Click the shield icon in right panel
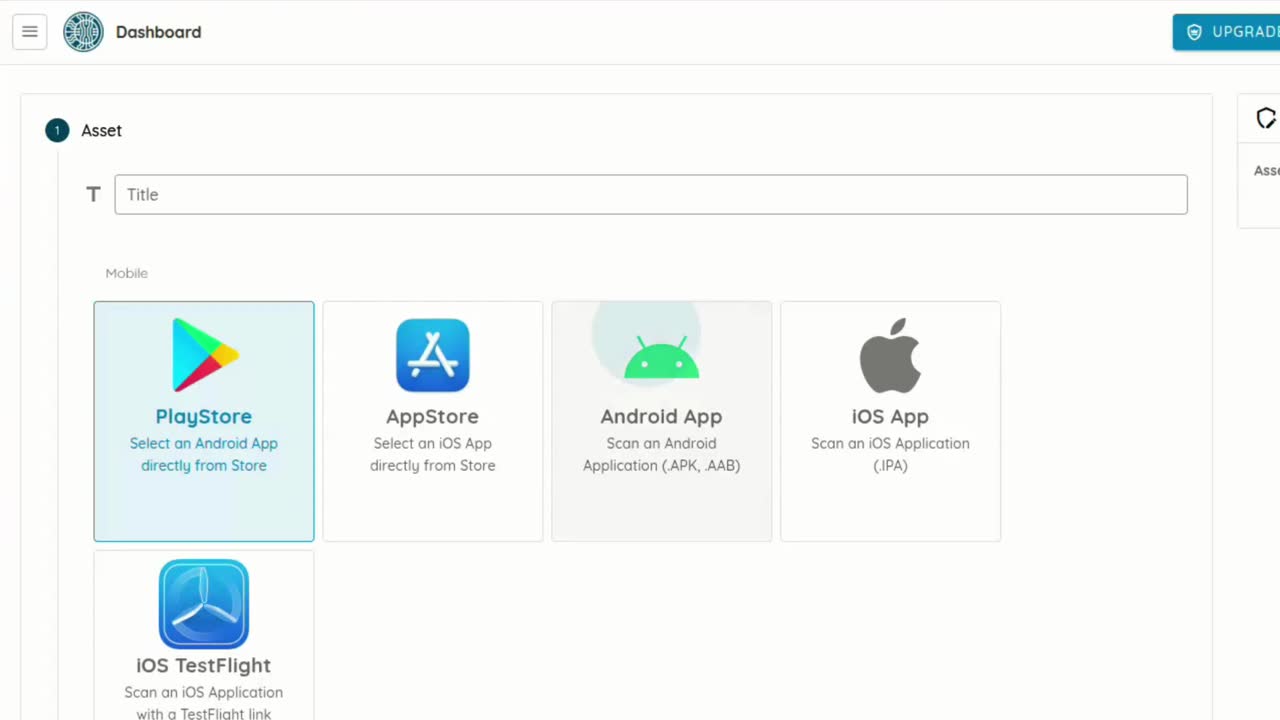Image resolution: width=1280 pixels, height=720 pixels. 1267,118
